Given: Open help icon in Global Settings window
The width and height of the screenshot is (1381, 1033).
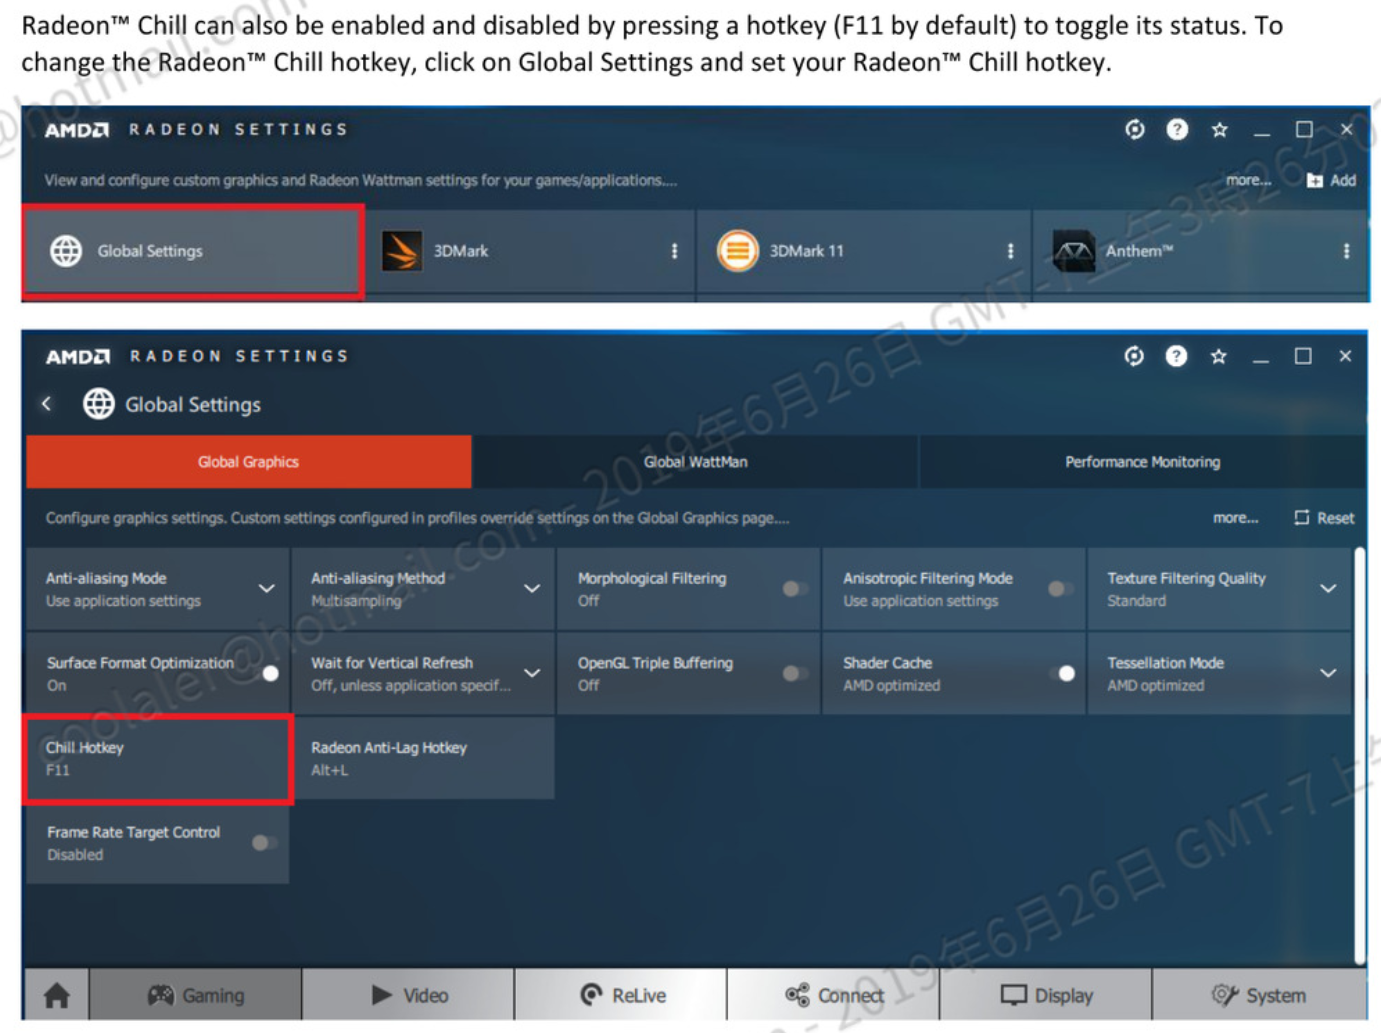Looking at the screenshot, I should (1176, 356).
